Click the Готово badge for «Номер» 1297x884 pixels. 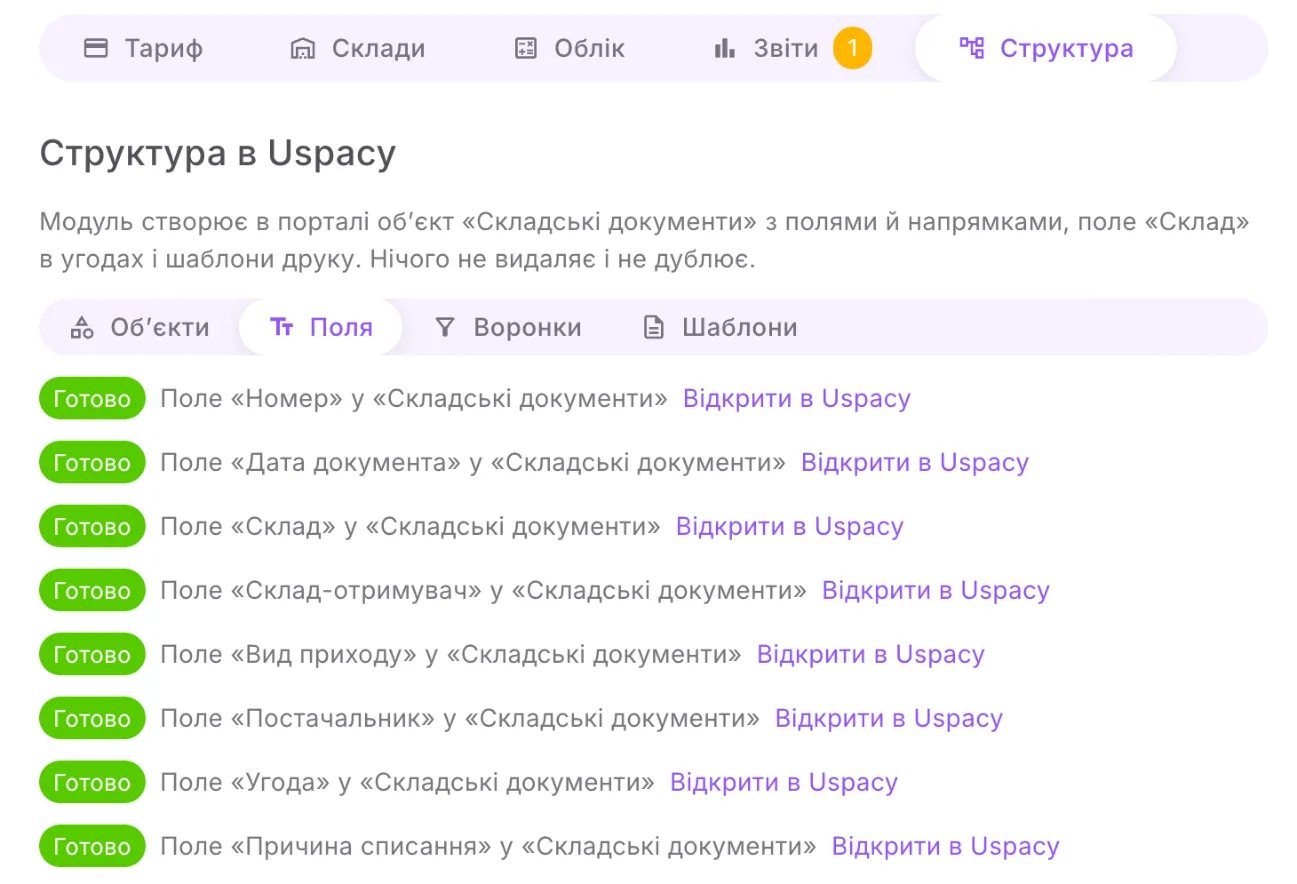tap(92, 398)
